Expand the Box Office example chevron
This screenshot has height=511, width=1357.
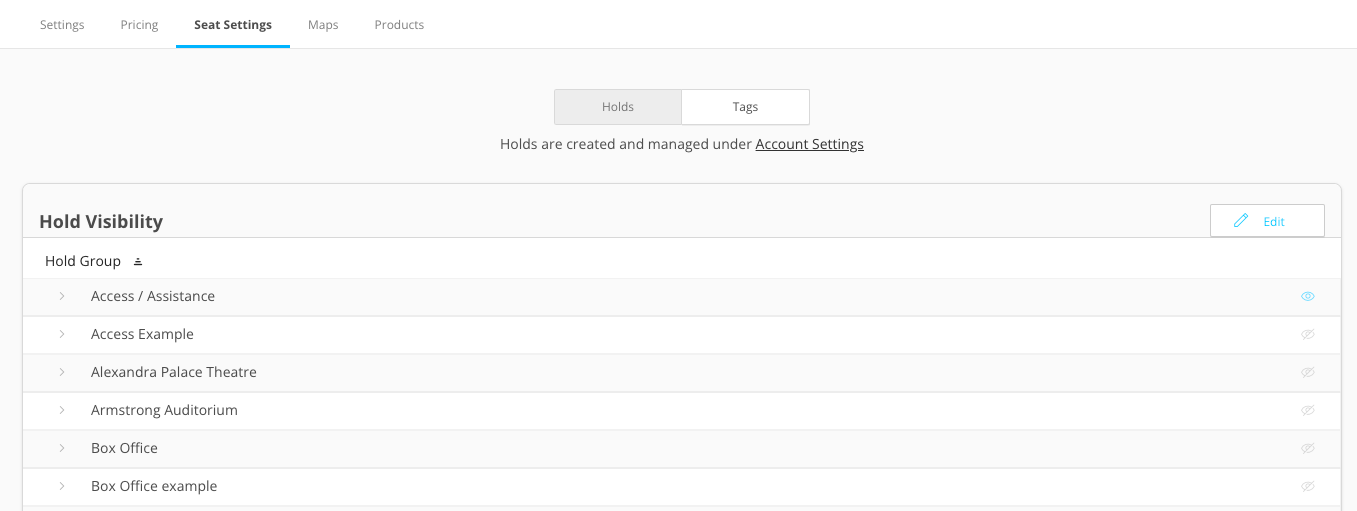(x=62, y=487)
